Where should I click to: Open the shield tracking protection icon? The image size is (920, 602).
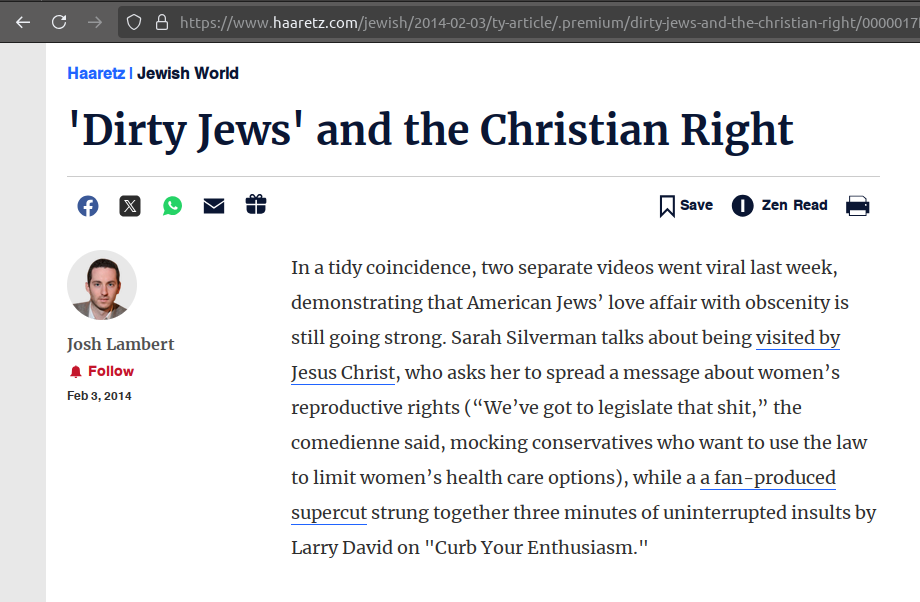click(134, 22)
